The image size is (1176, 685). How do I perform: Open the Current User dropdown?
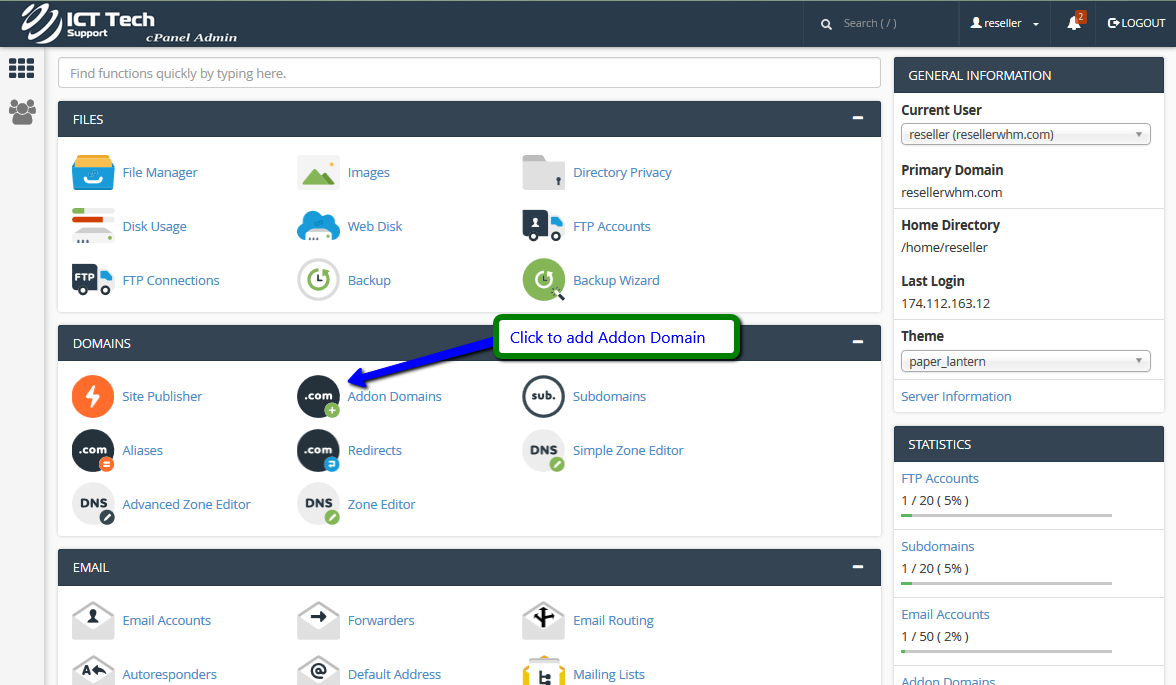[1025, 135]
